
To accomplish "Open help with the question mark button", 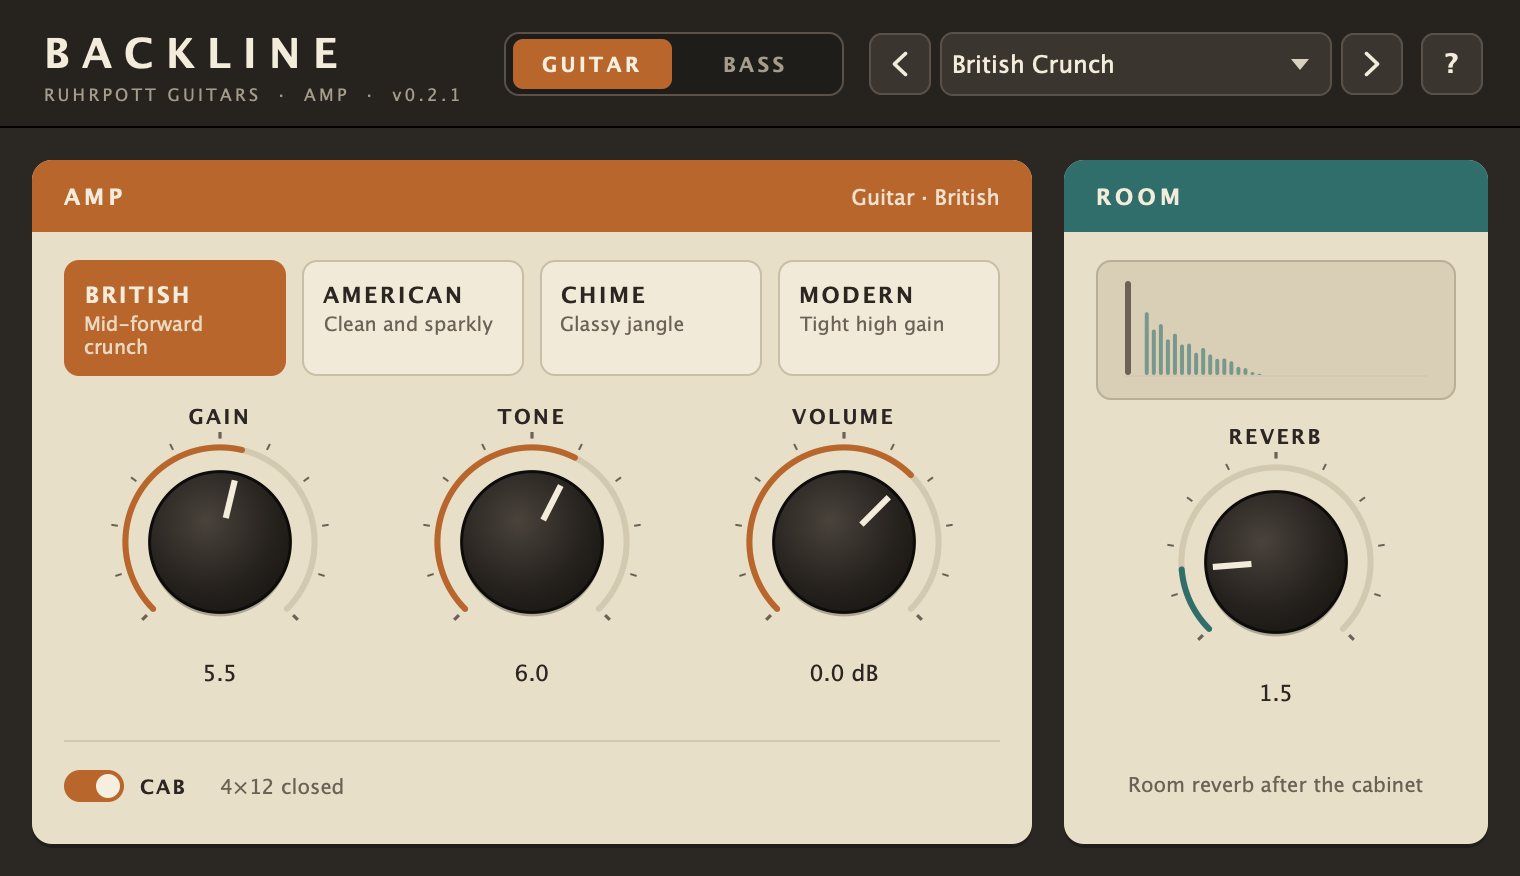I will pos(1451,64).
